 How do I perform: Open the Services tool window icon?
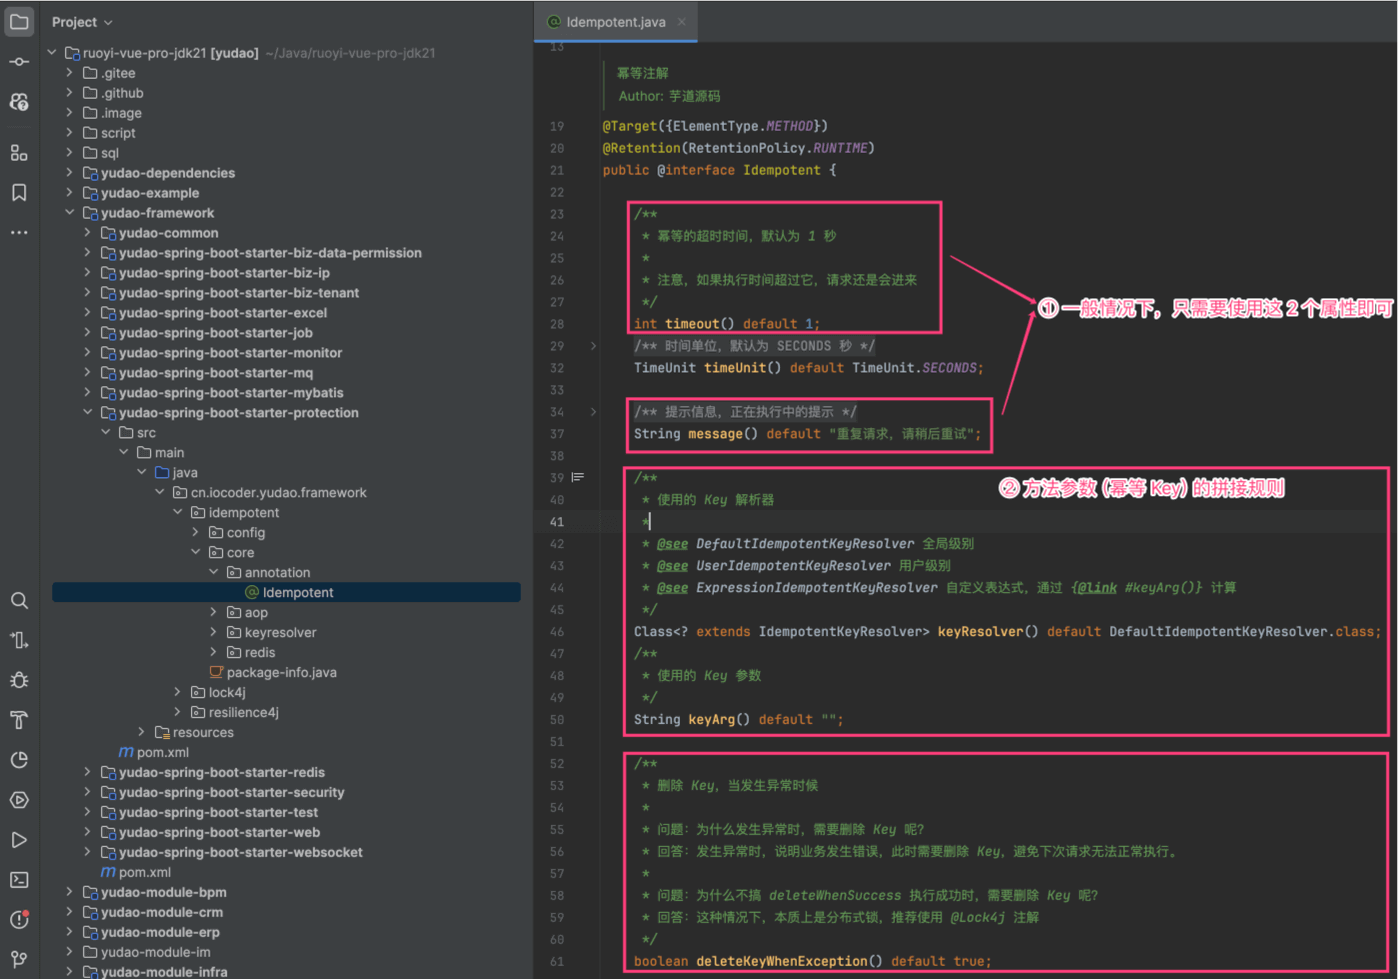19,800
